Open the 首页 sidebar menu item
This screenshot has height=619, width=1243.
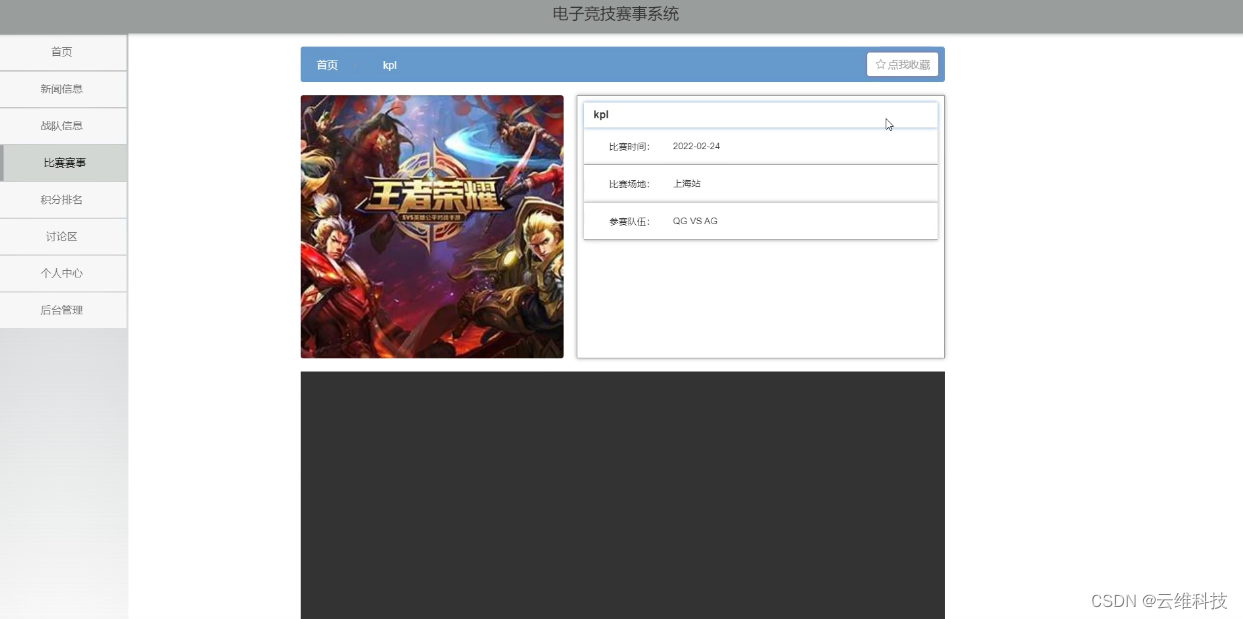pyautogui.click(x=63, y=52)
